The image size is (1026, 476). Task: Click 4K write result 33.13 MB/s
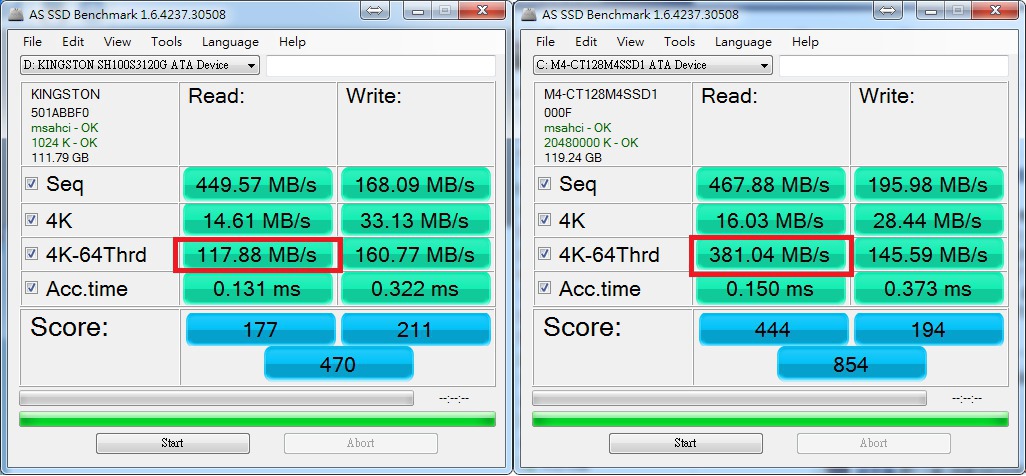pyautogui.click(x=416, y=220)
